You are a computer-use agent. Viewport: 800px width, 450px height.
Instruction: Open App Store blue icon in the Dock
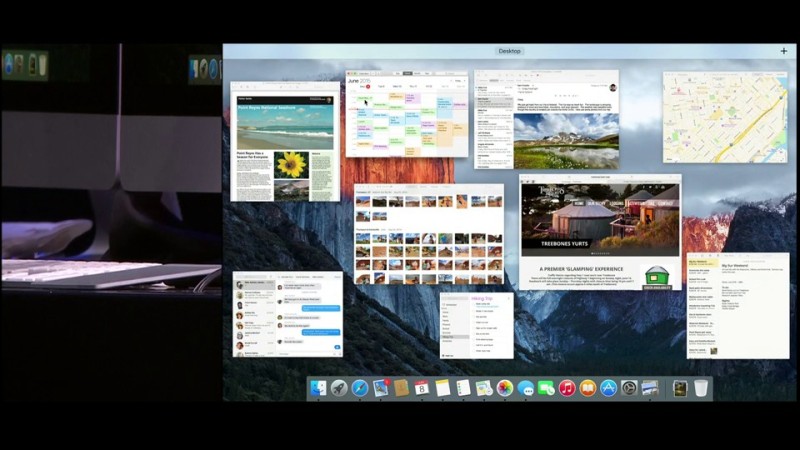tap(608, 388)
